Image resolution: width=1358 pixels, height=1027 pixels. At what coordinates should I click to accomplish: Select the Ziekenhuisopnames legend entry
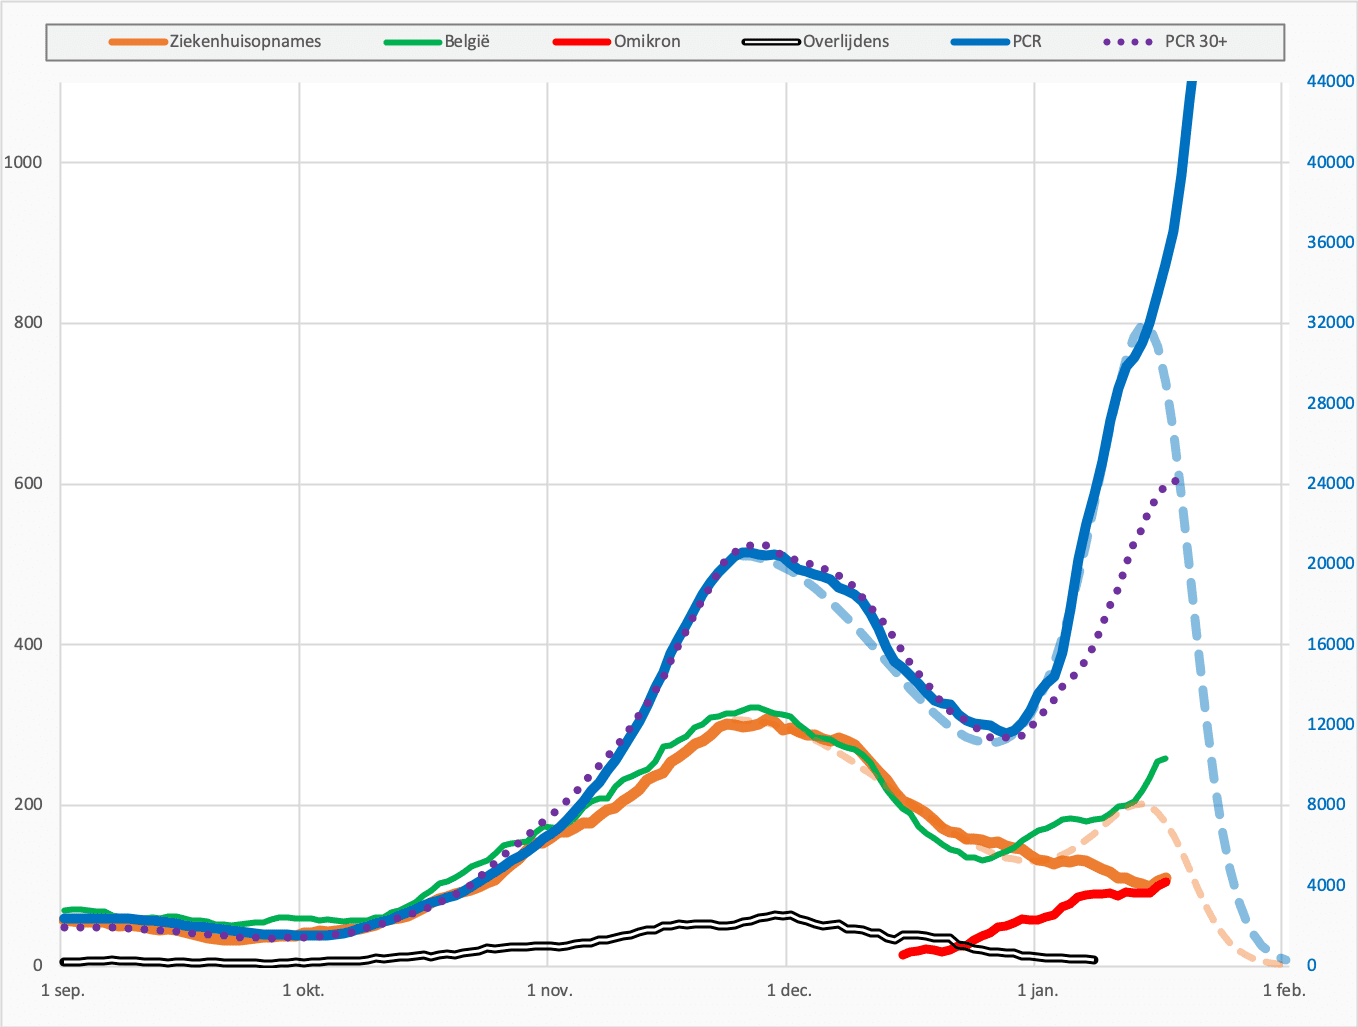point(215,42)
